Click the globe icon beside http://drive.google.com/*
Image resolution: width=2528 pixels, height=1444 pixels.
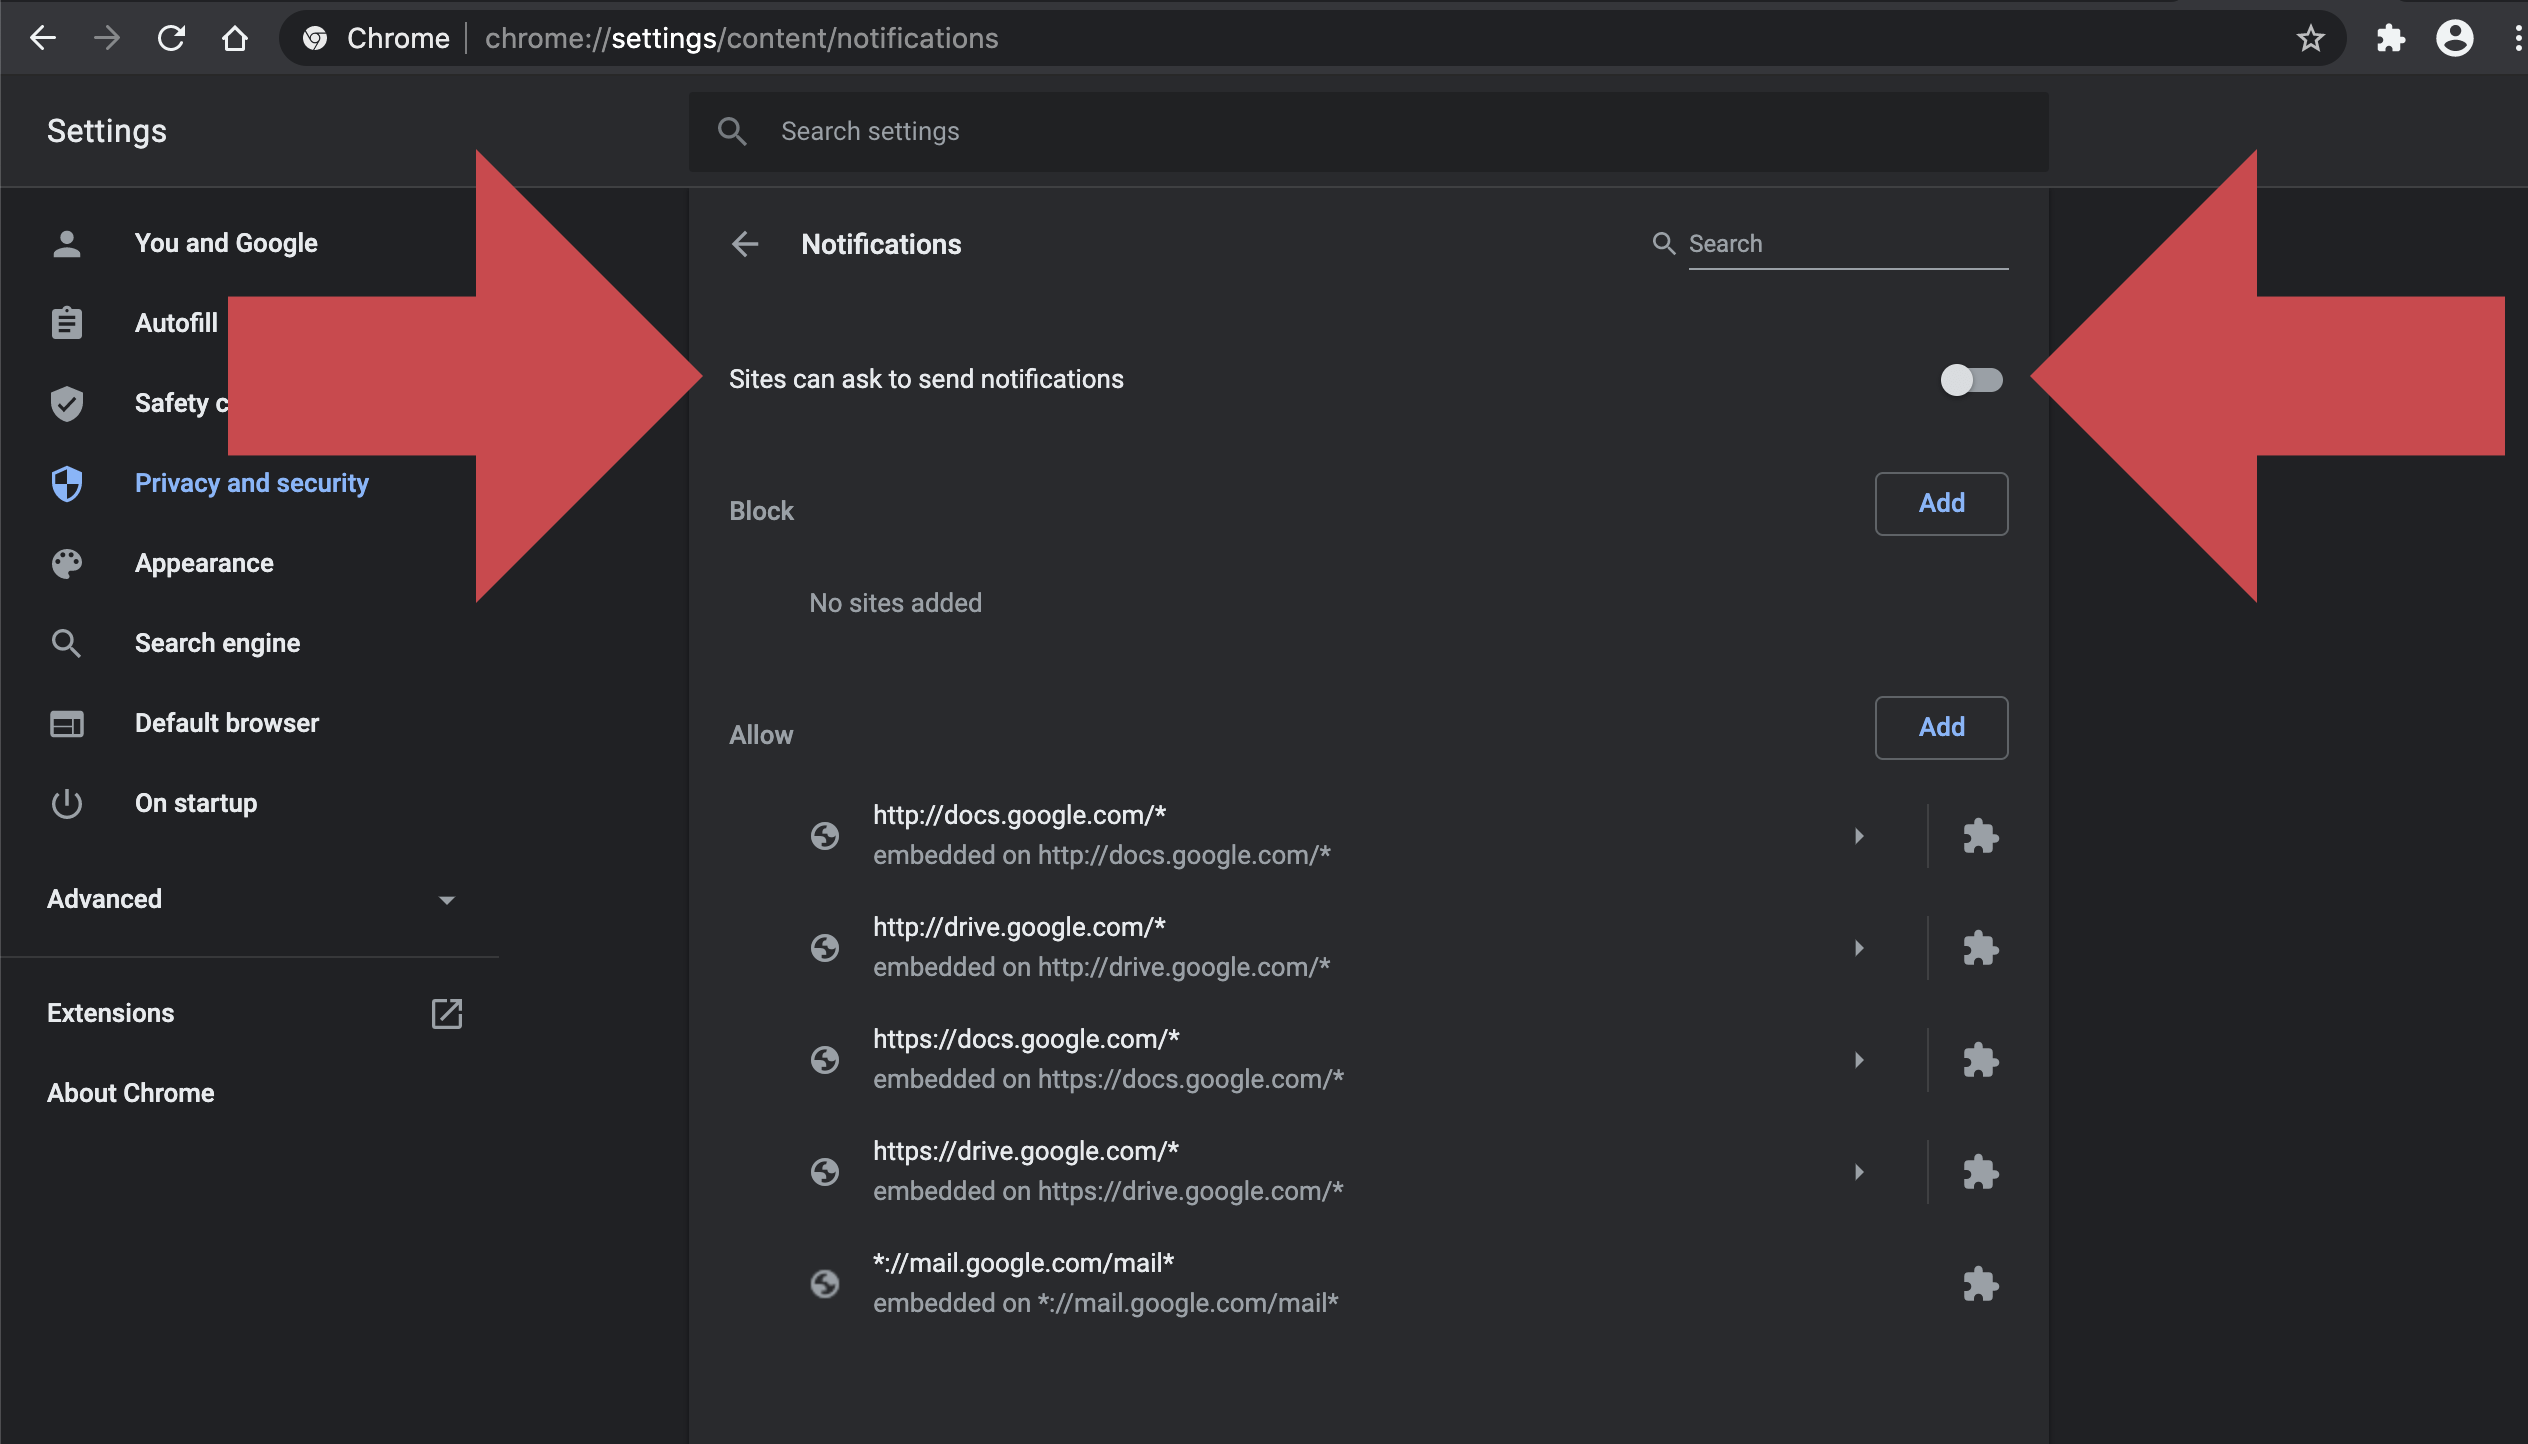(x=825, y=948)
